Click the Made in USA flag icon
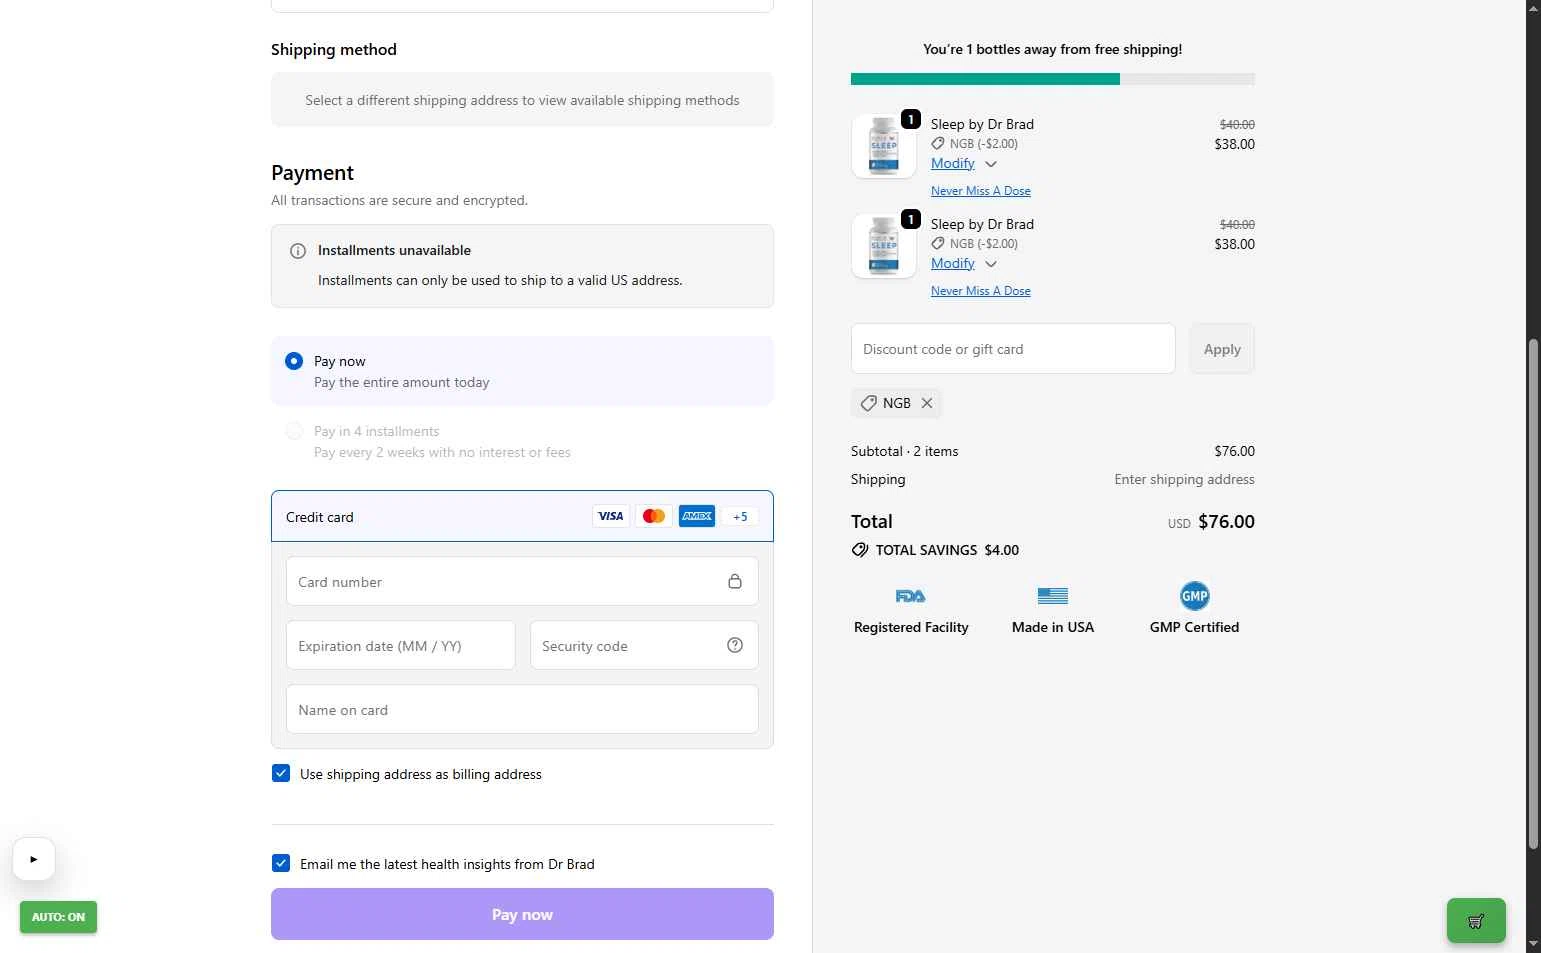 click(x=1053, y=596)
